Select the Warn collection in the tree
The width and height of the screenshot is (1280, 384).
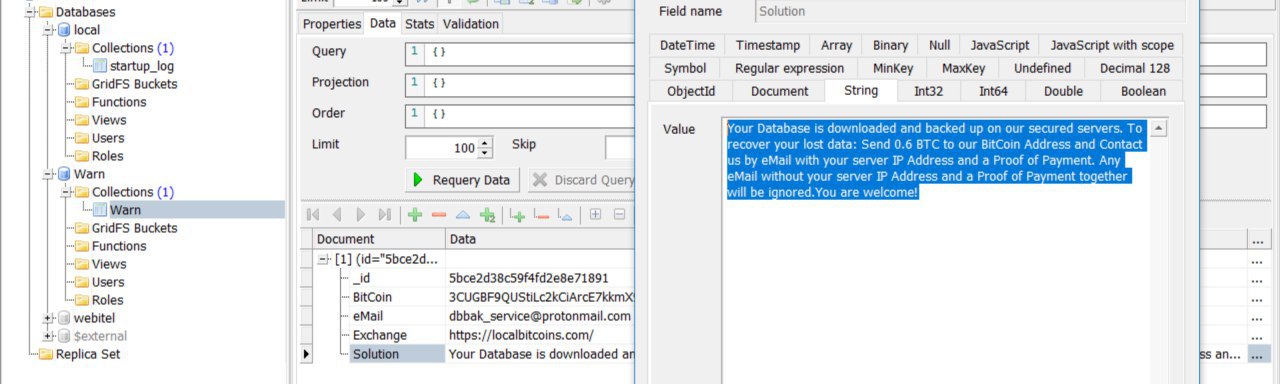(x=125, y=210)
